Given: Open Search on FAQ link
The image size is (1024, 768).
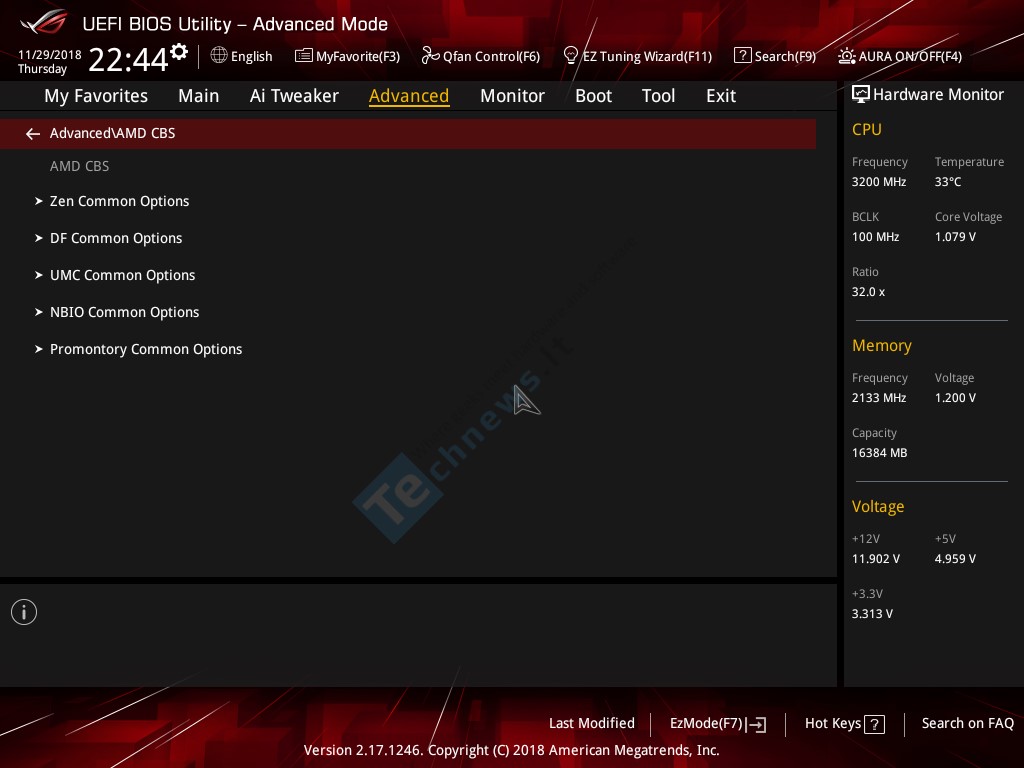Looking at the screenshot, I should (967, 723).
